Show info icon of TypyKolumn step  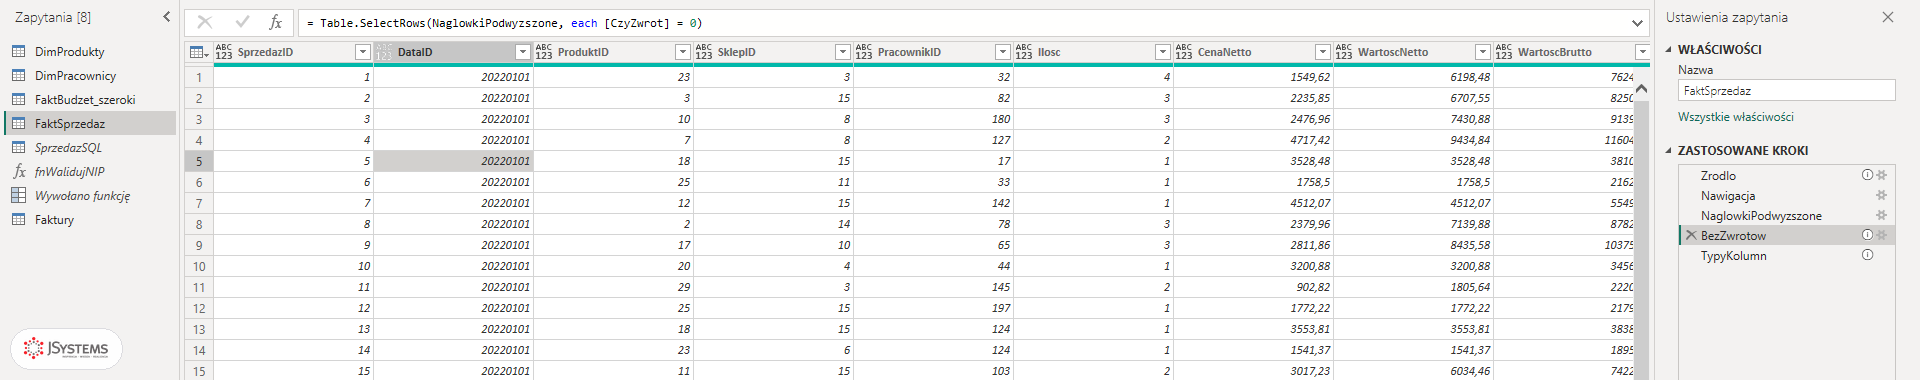pos(1867,255)
